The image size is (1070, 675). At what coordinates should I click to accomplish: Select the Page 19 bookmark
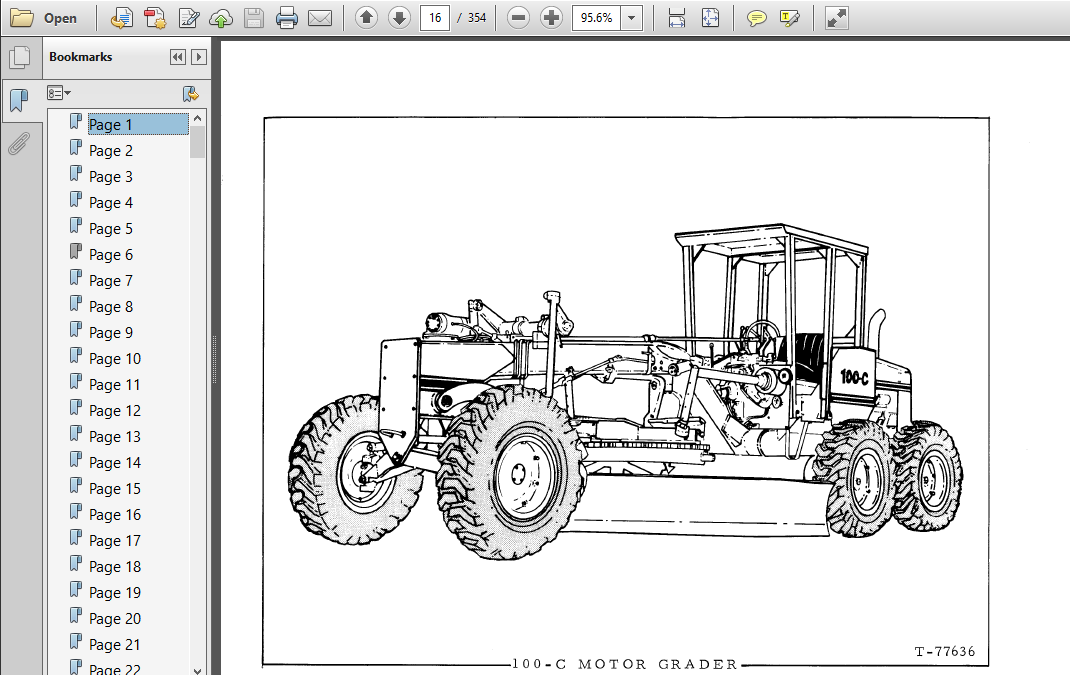pyautogui.click(x=115, y=592)
